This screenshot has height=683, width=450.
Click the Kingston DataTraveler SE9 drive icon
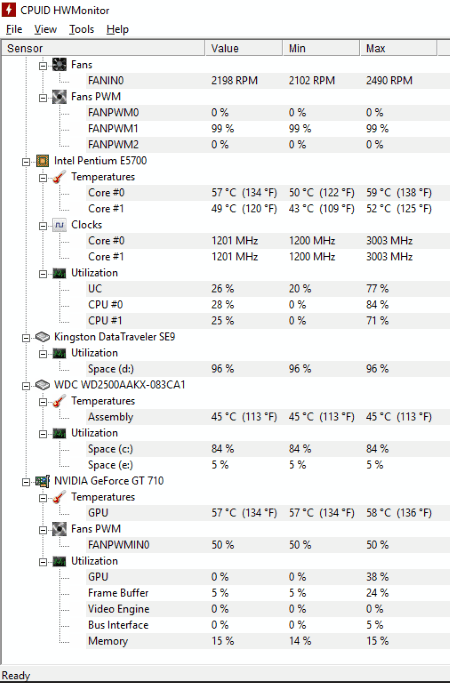click(x=42, y=337)
